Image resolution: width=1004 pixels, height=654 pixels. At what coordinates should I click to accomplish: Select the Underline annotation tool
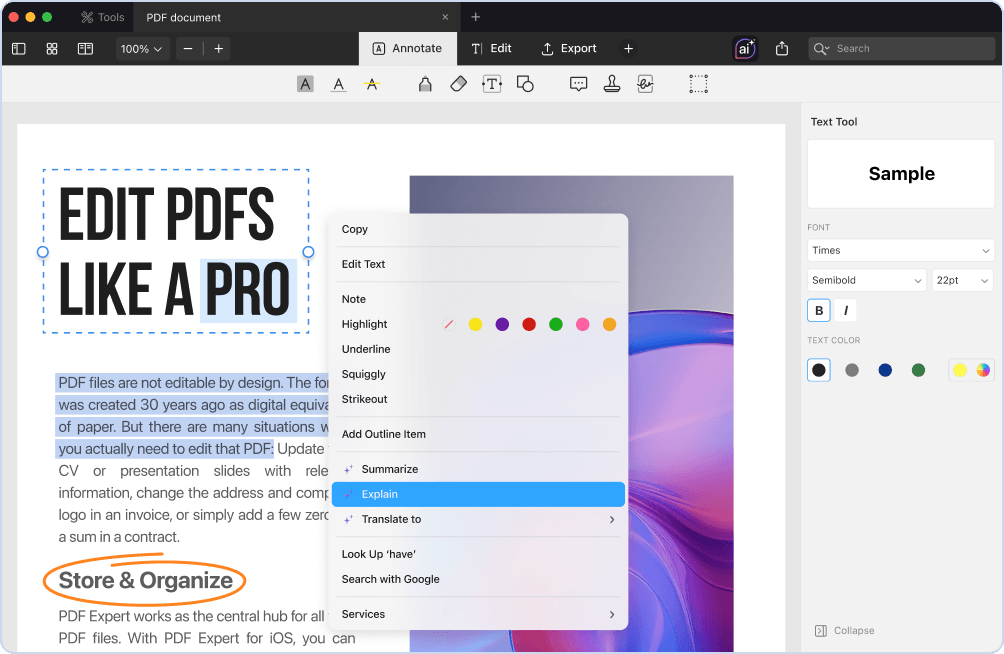point(338,83)
